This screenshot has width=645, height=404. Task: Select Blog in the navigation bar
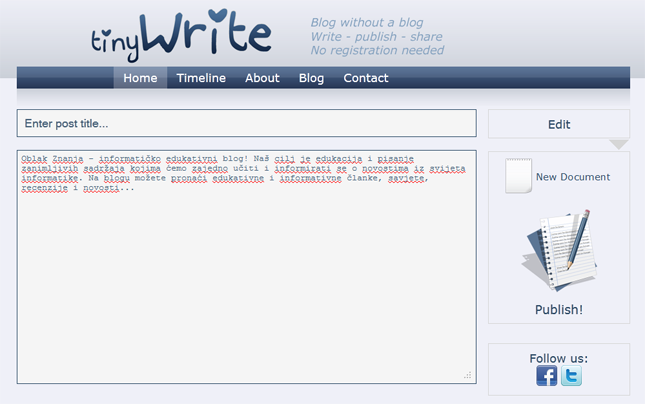tap(311, 78)
